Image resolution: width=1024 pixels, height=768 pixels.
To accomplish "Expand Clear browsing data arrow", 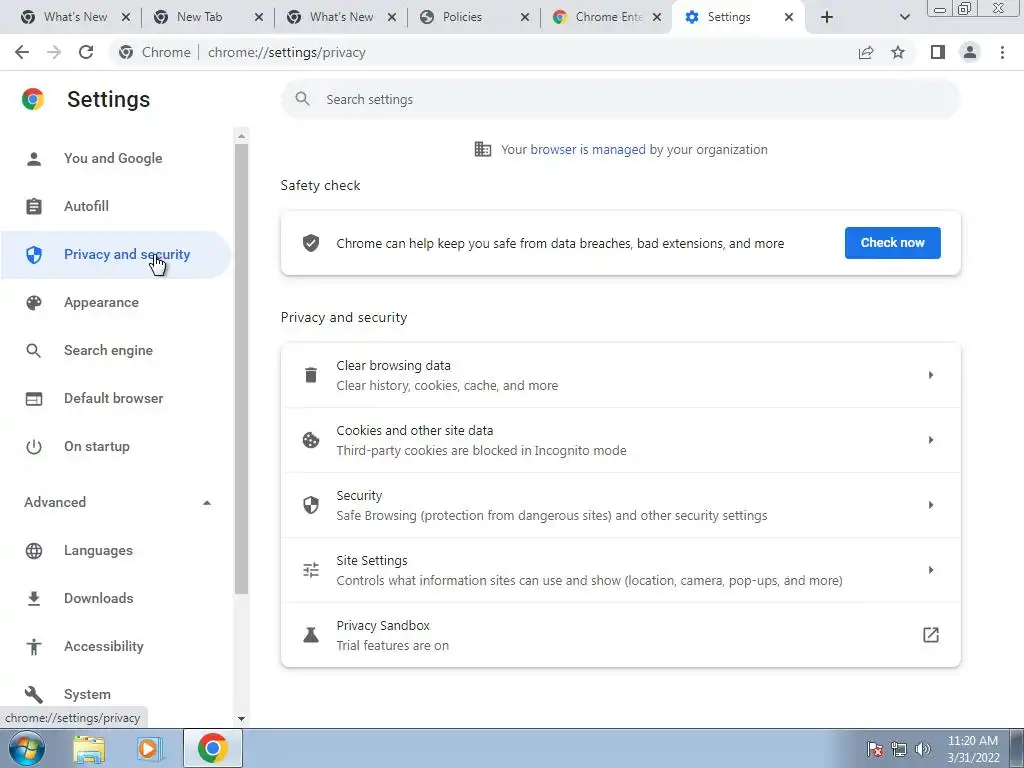I will tap(931, 375).
